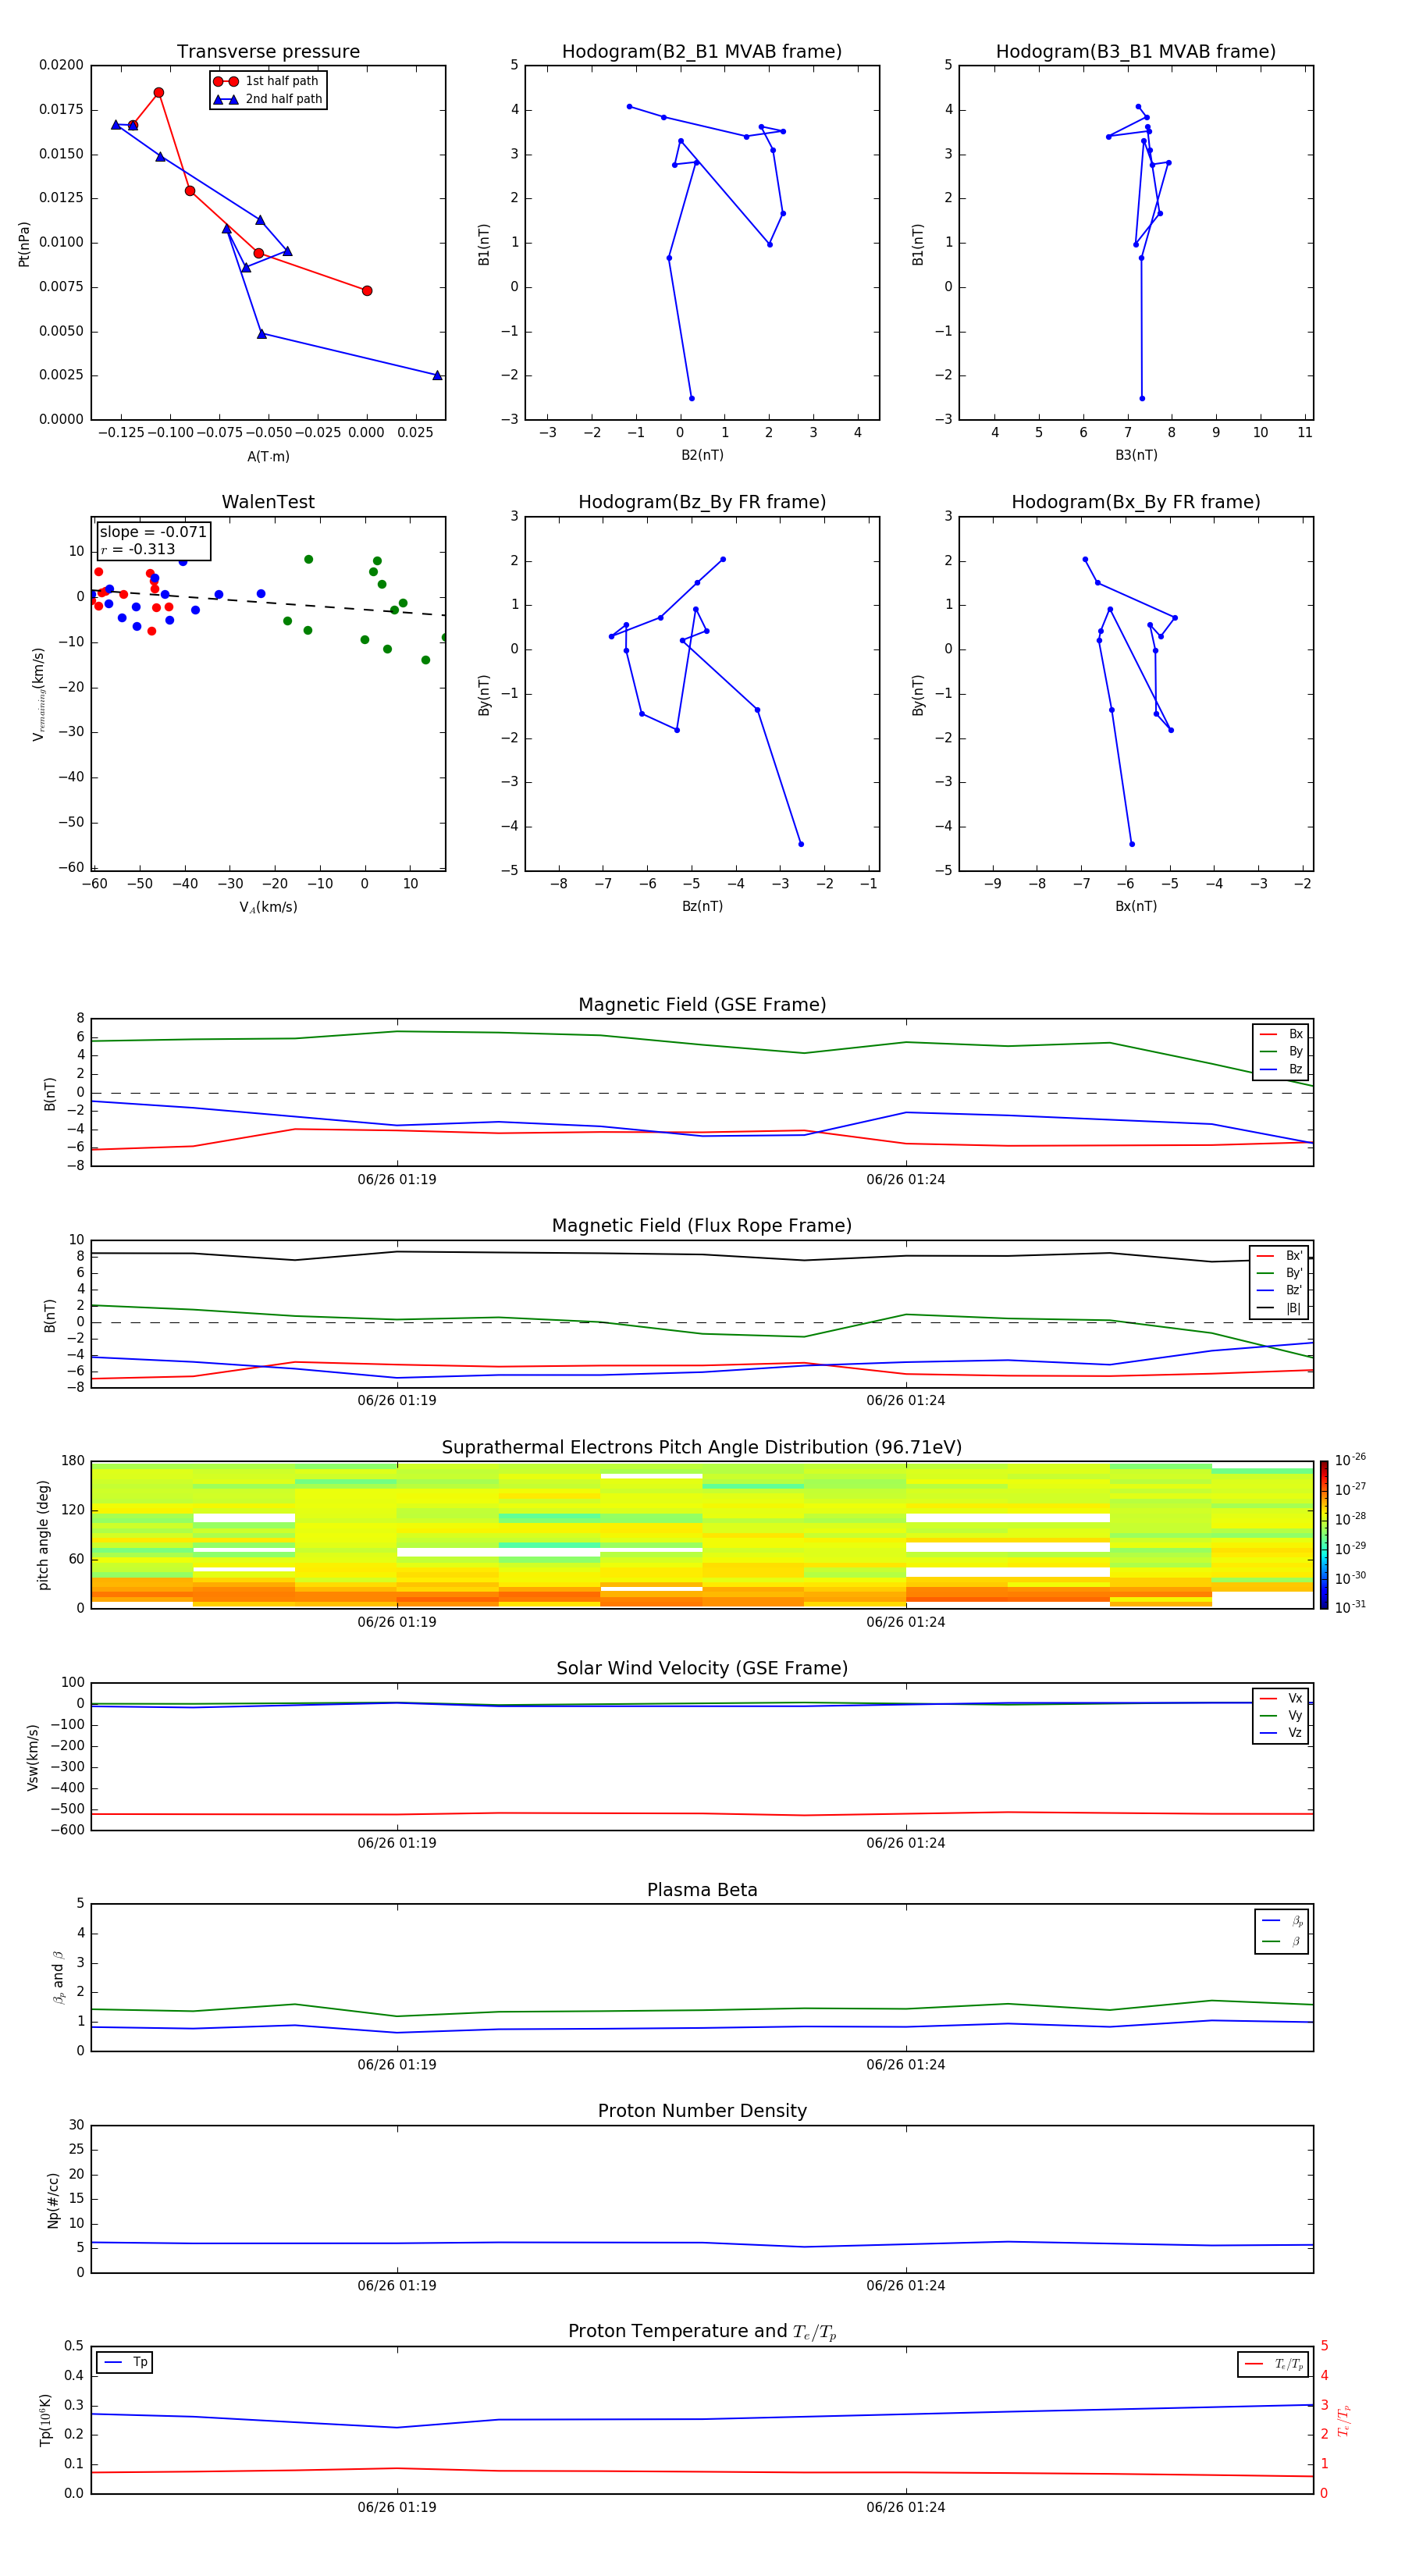
Task: Click the 'Np(#/cc)' axis label
Action: coord(53,2200)
